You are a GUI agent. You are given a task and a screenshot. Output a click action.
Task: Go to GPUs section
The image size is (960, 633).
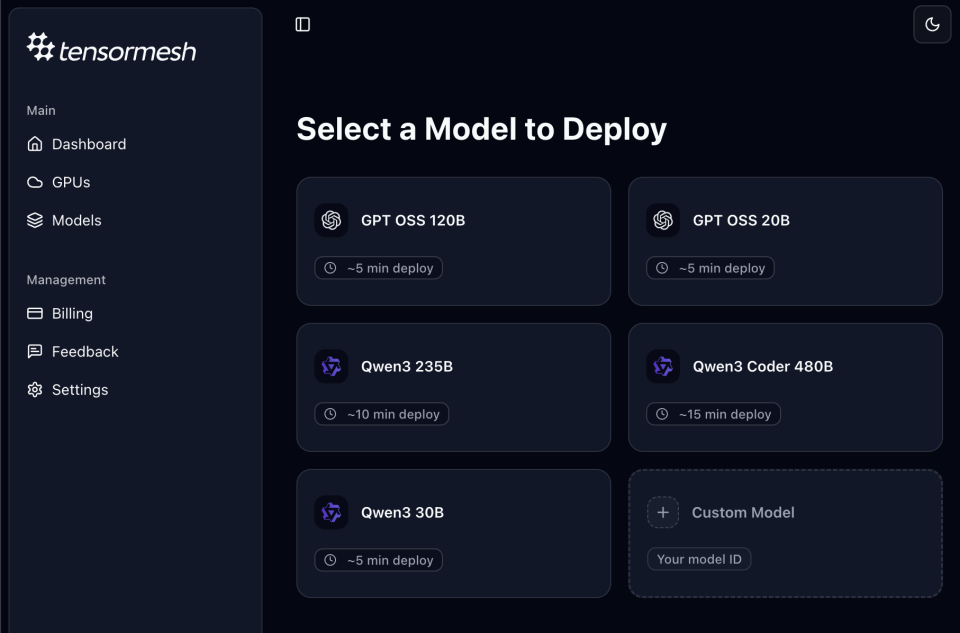70,182
